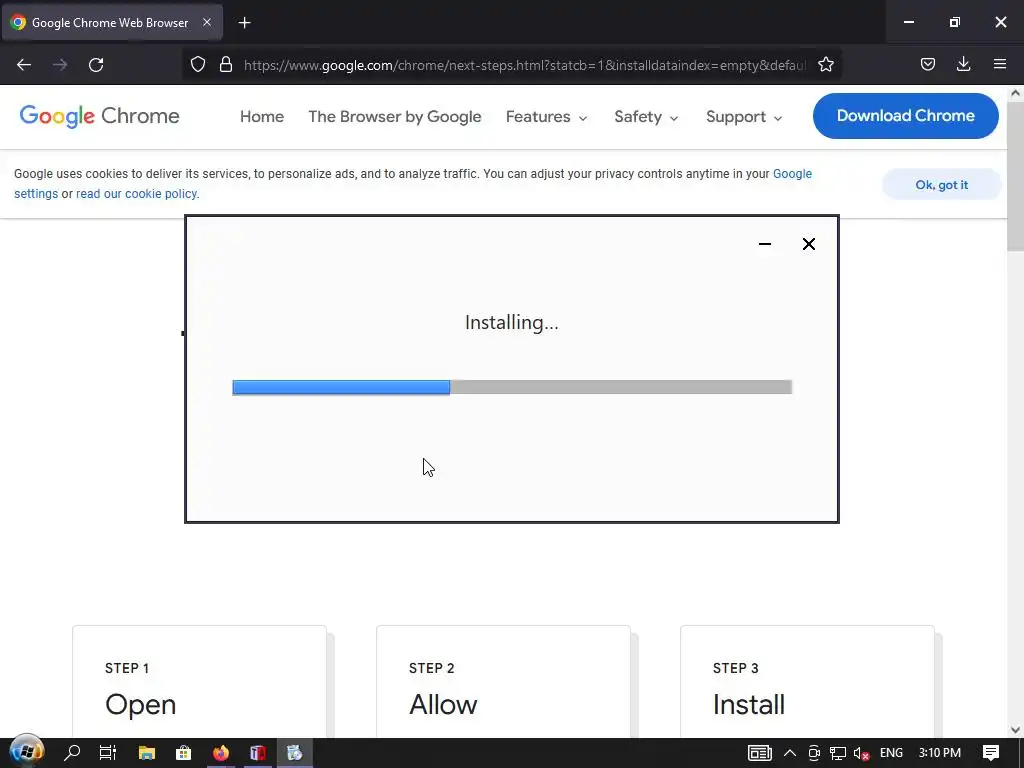Open the Meet Now tray icon
This screenshot has width=1024, height=768.
(814, 753)
